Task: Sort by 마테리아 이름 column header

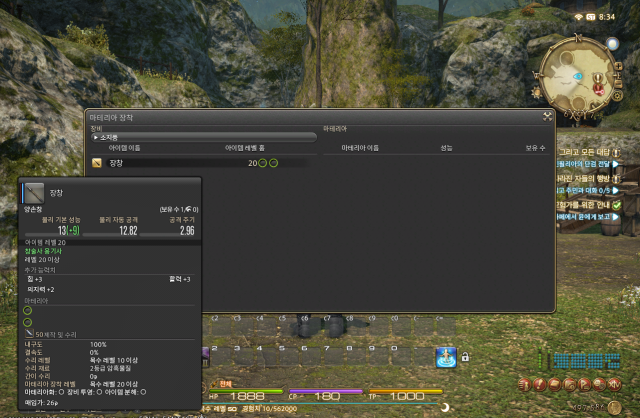Action: [360, 148]
